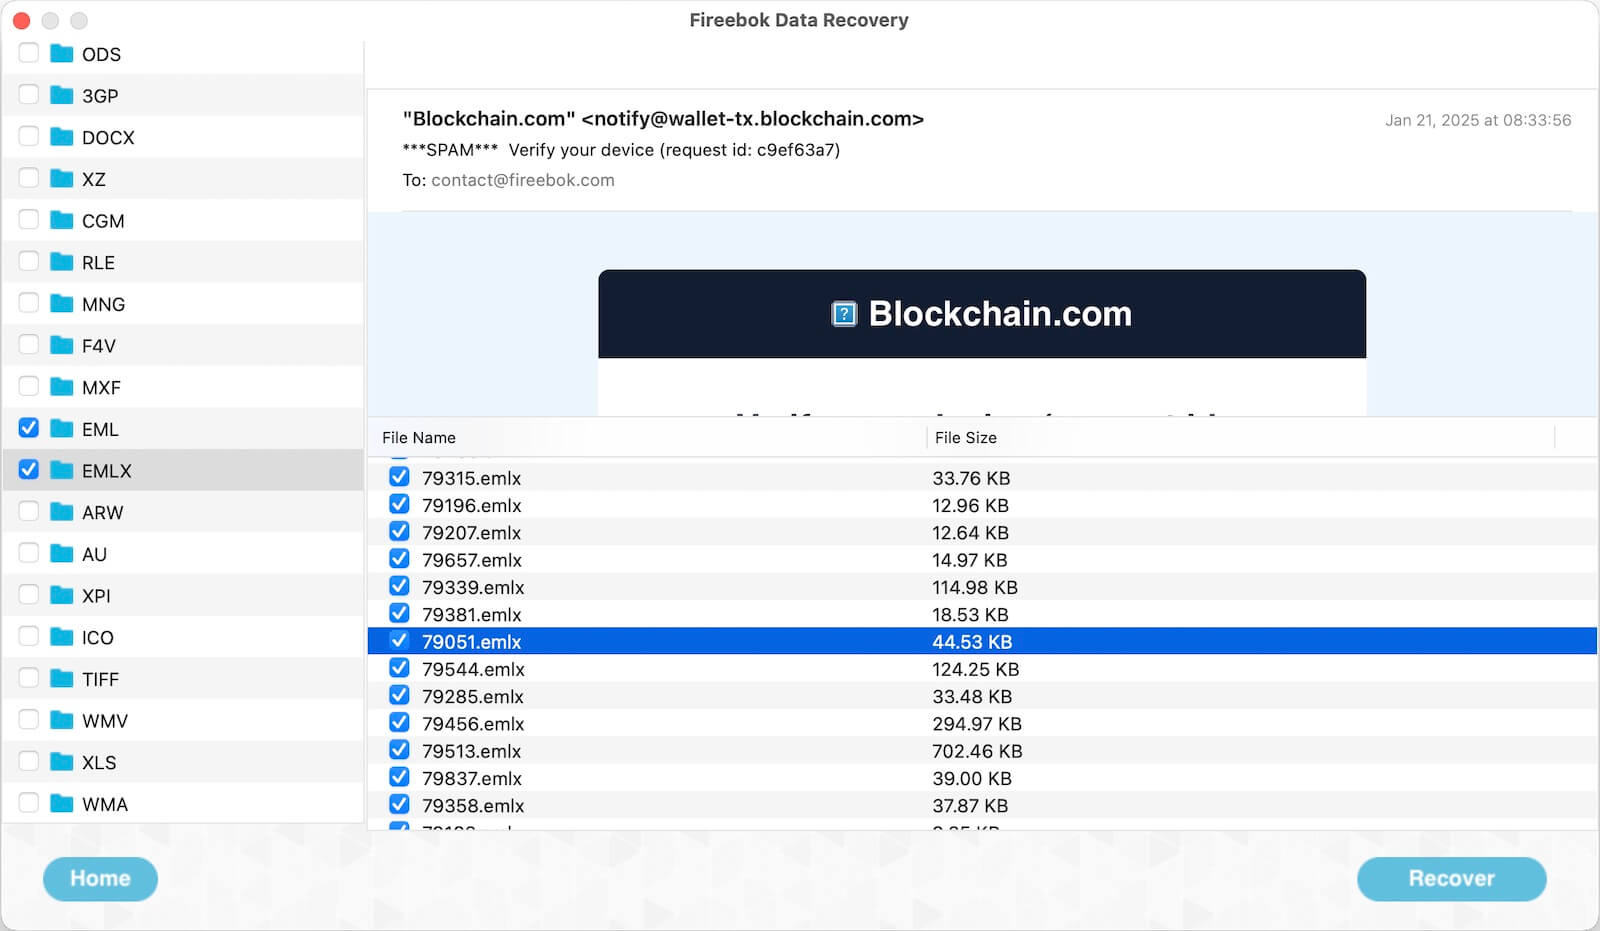Uncheck the 79051.emlx file checkbox
This screenshot has height=931, width=1600.
click(399, 641)
